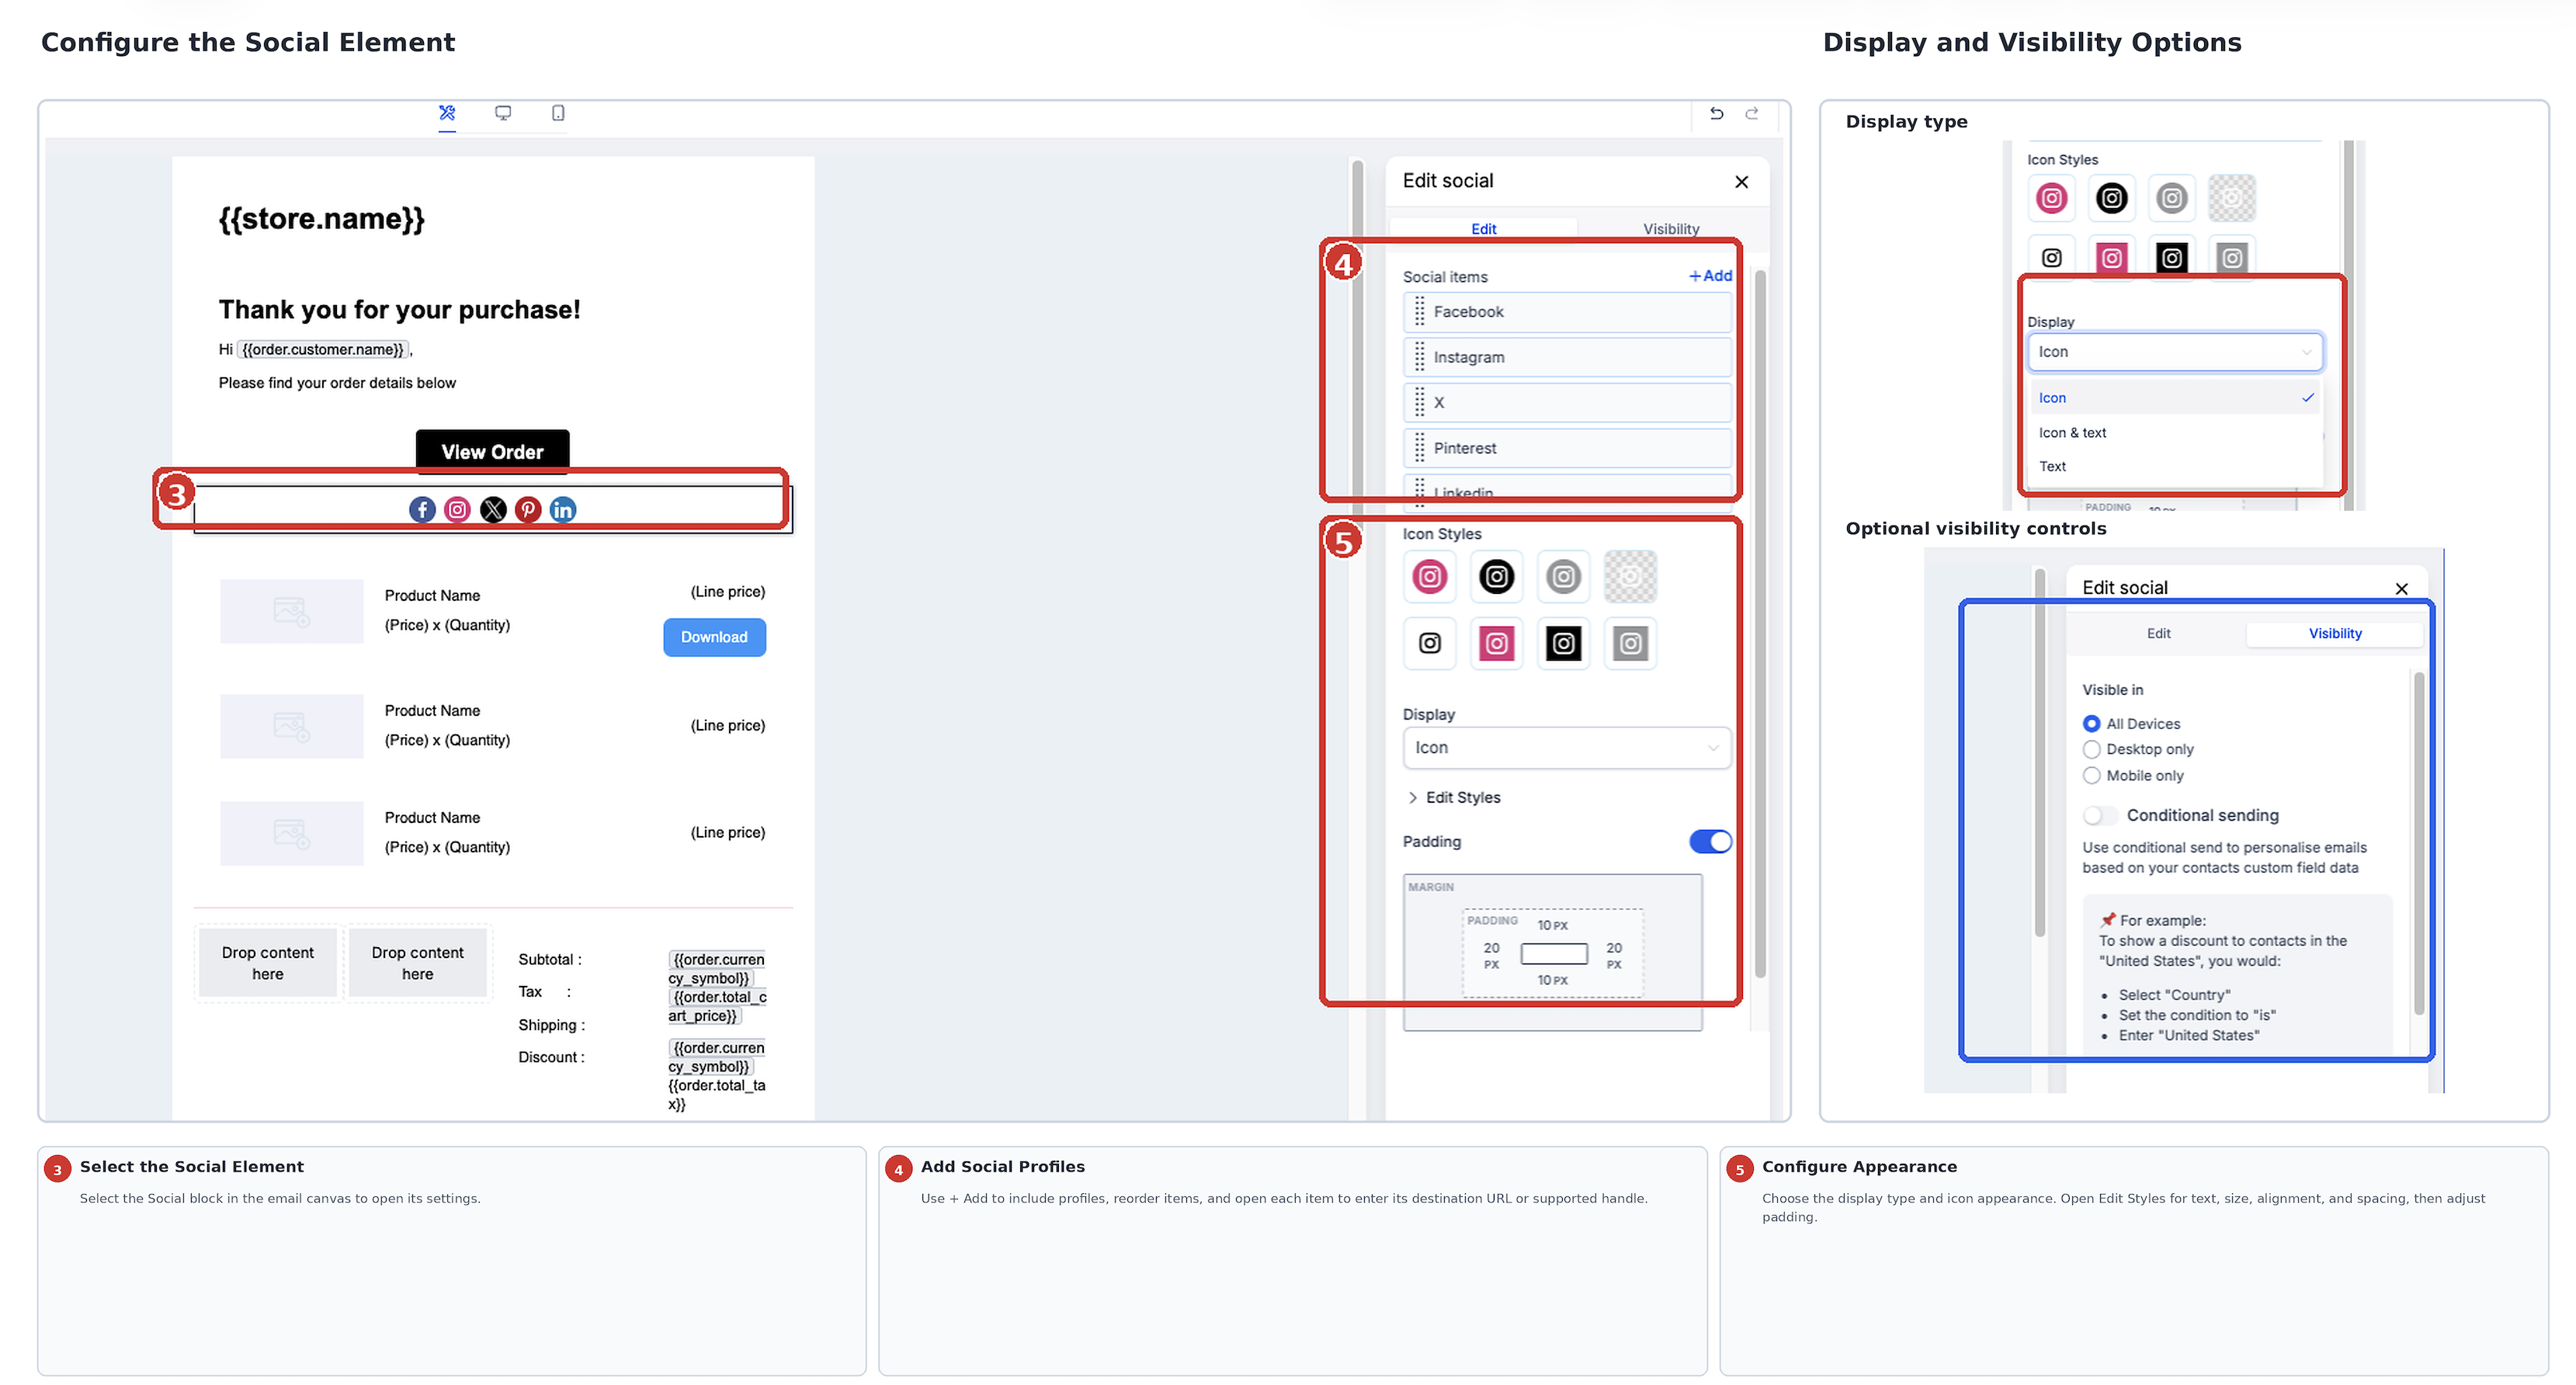Open the X social item

tap(1567, 403)
